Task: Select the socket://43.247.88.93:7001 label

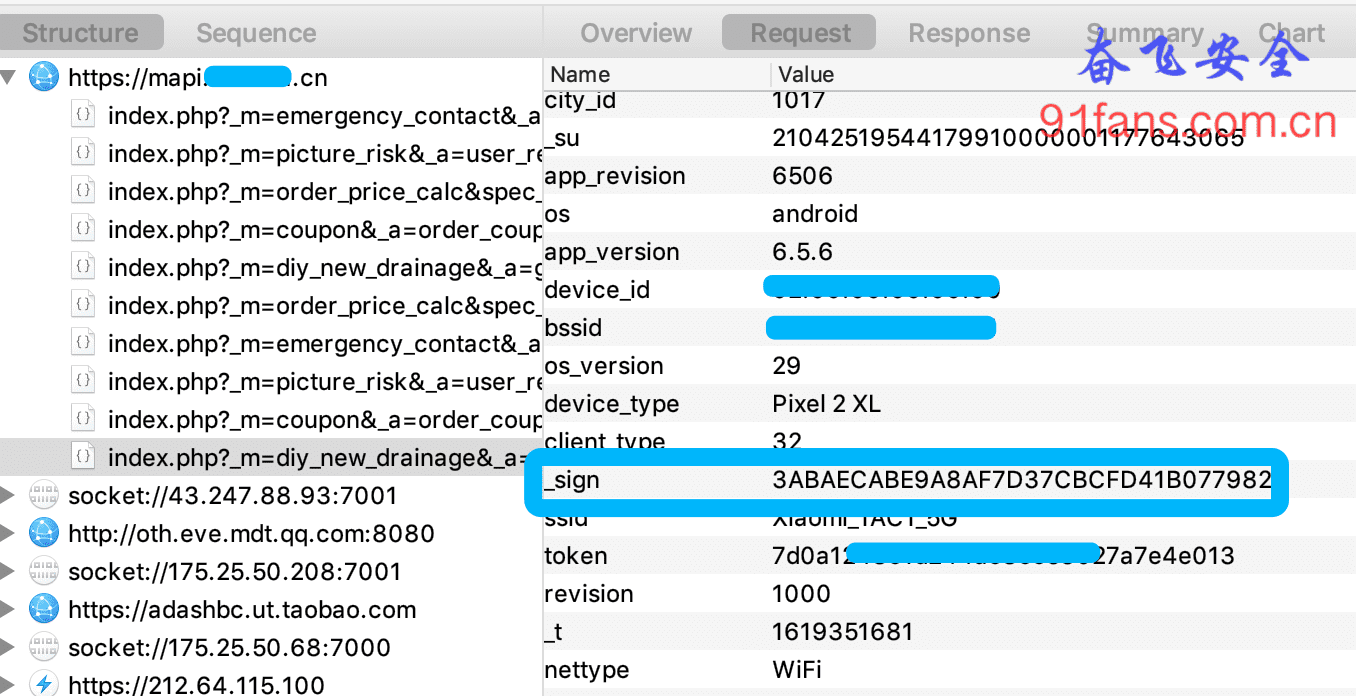Action: 233,495
